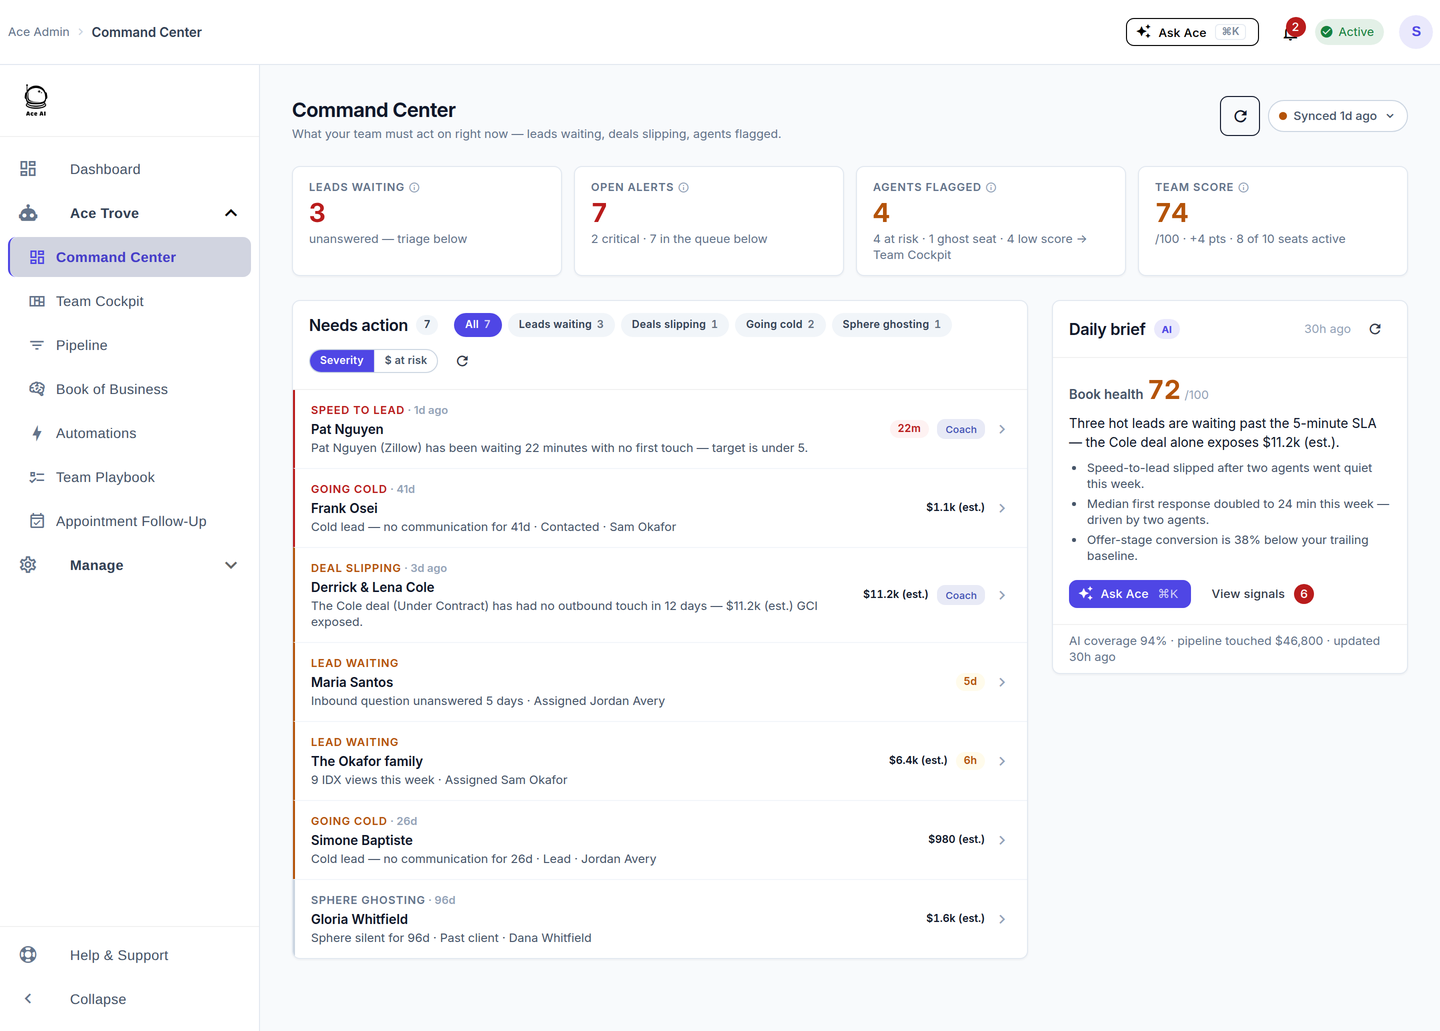Click the 6h badge on Okafor family
The image size is (1440, 1031).
(970, 760)
